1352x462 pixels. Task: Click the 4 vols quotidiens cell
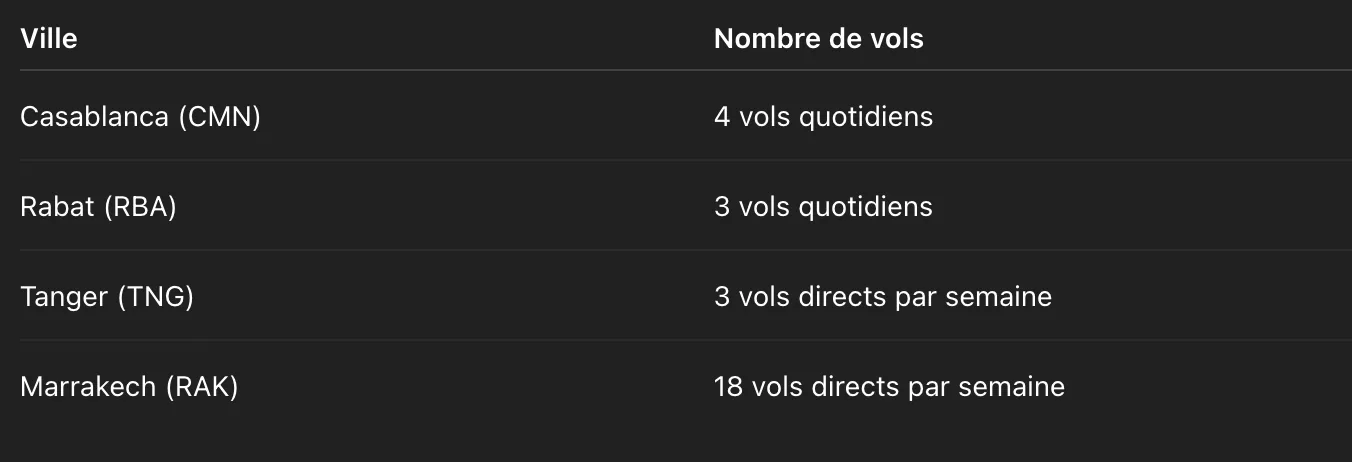823,117
